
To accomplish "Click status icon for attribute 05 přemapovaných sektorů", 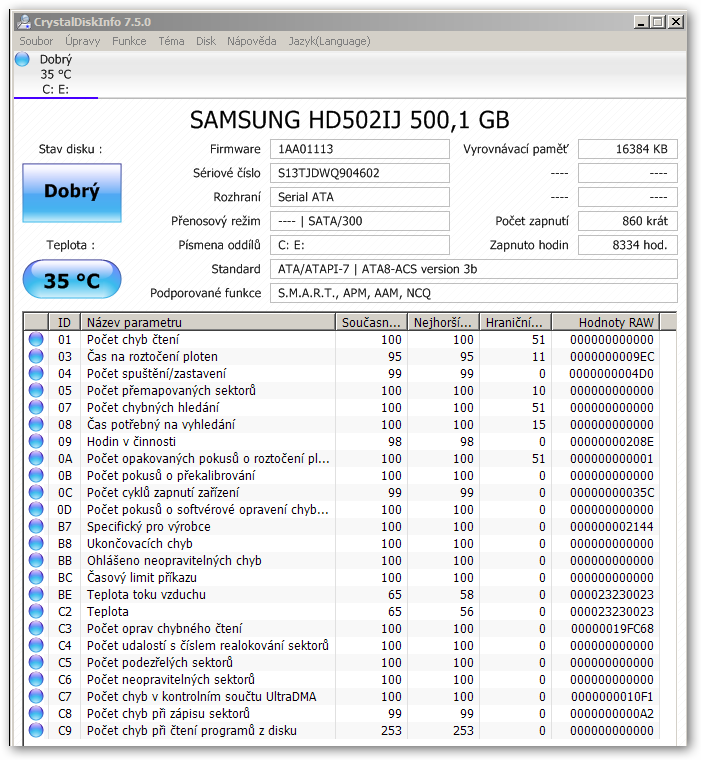I will click(x=36, y=390).
